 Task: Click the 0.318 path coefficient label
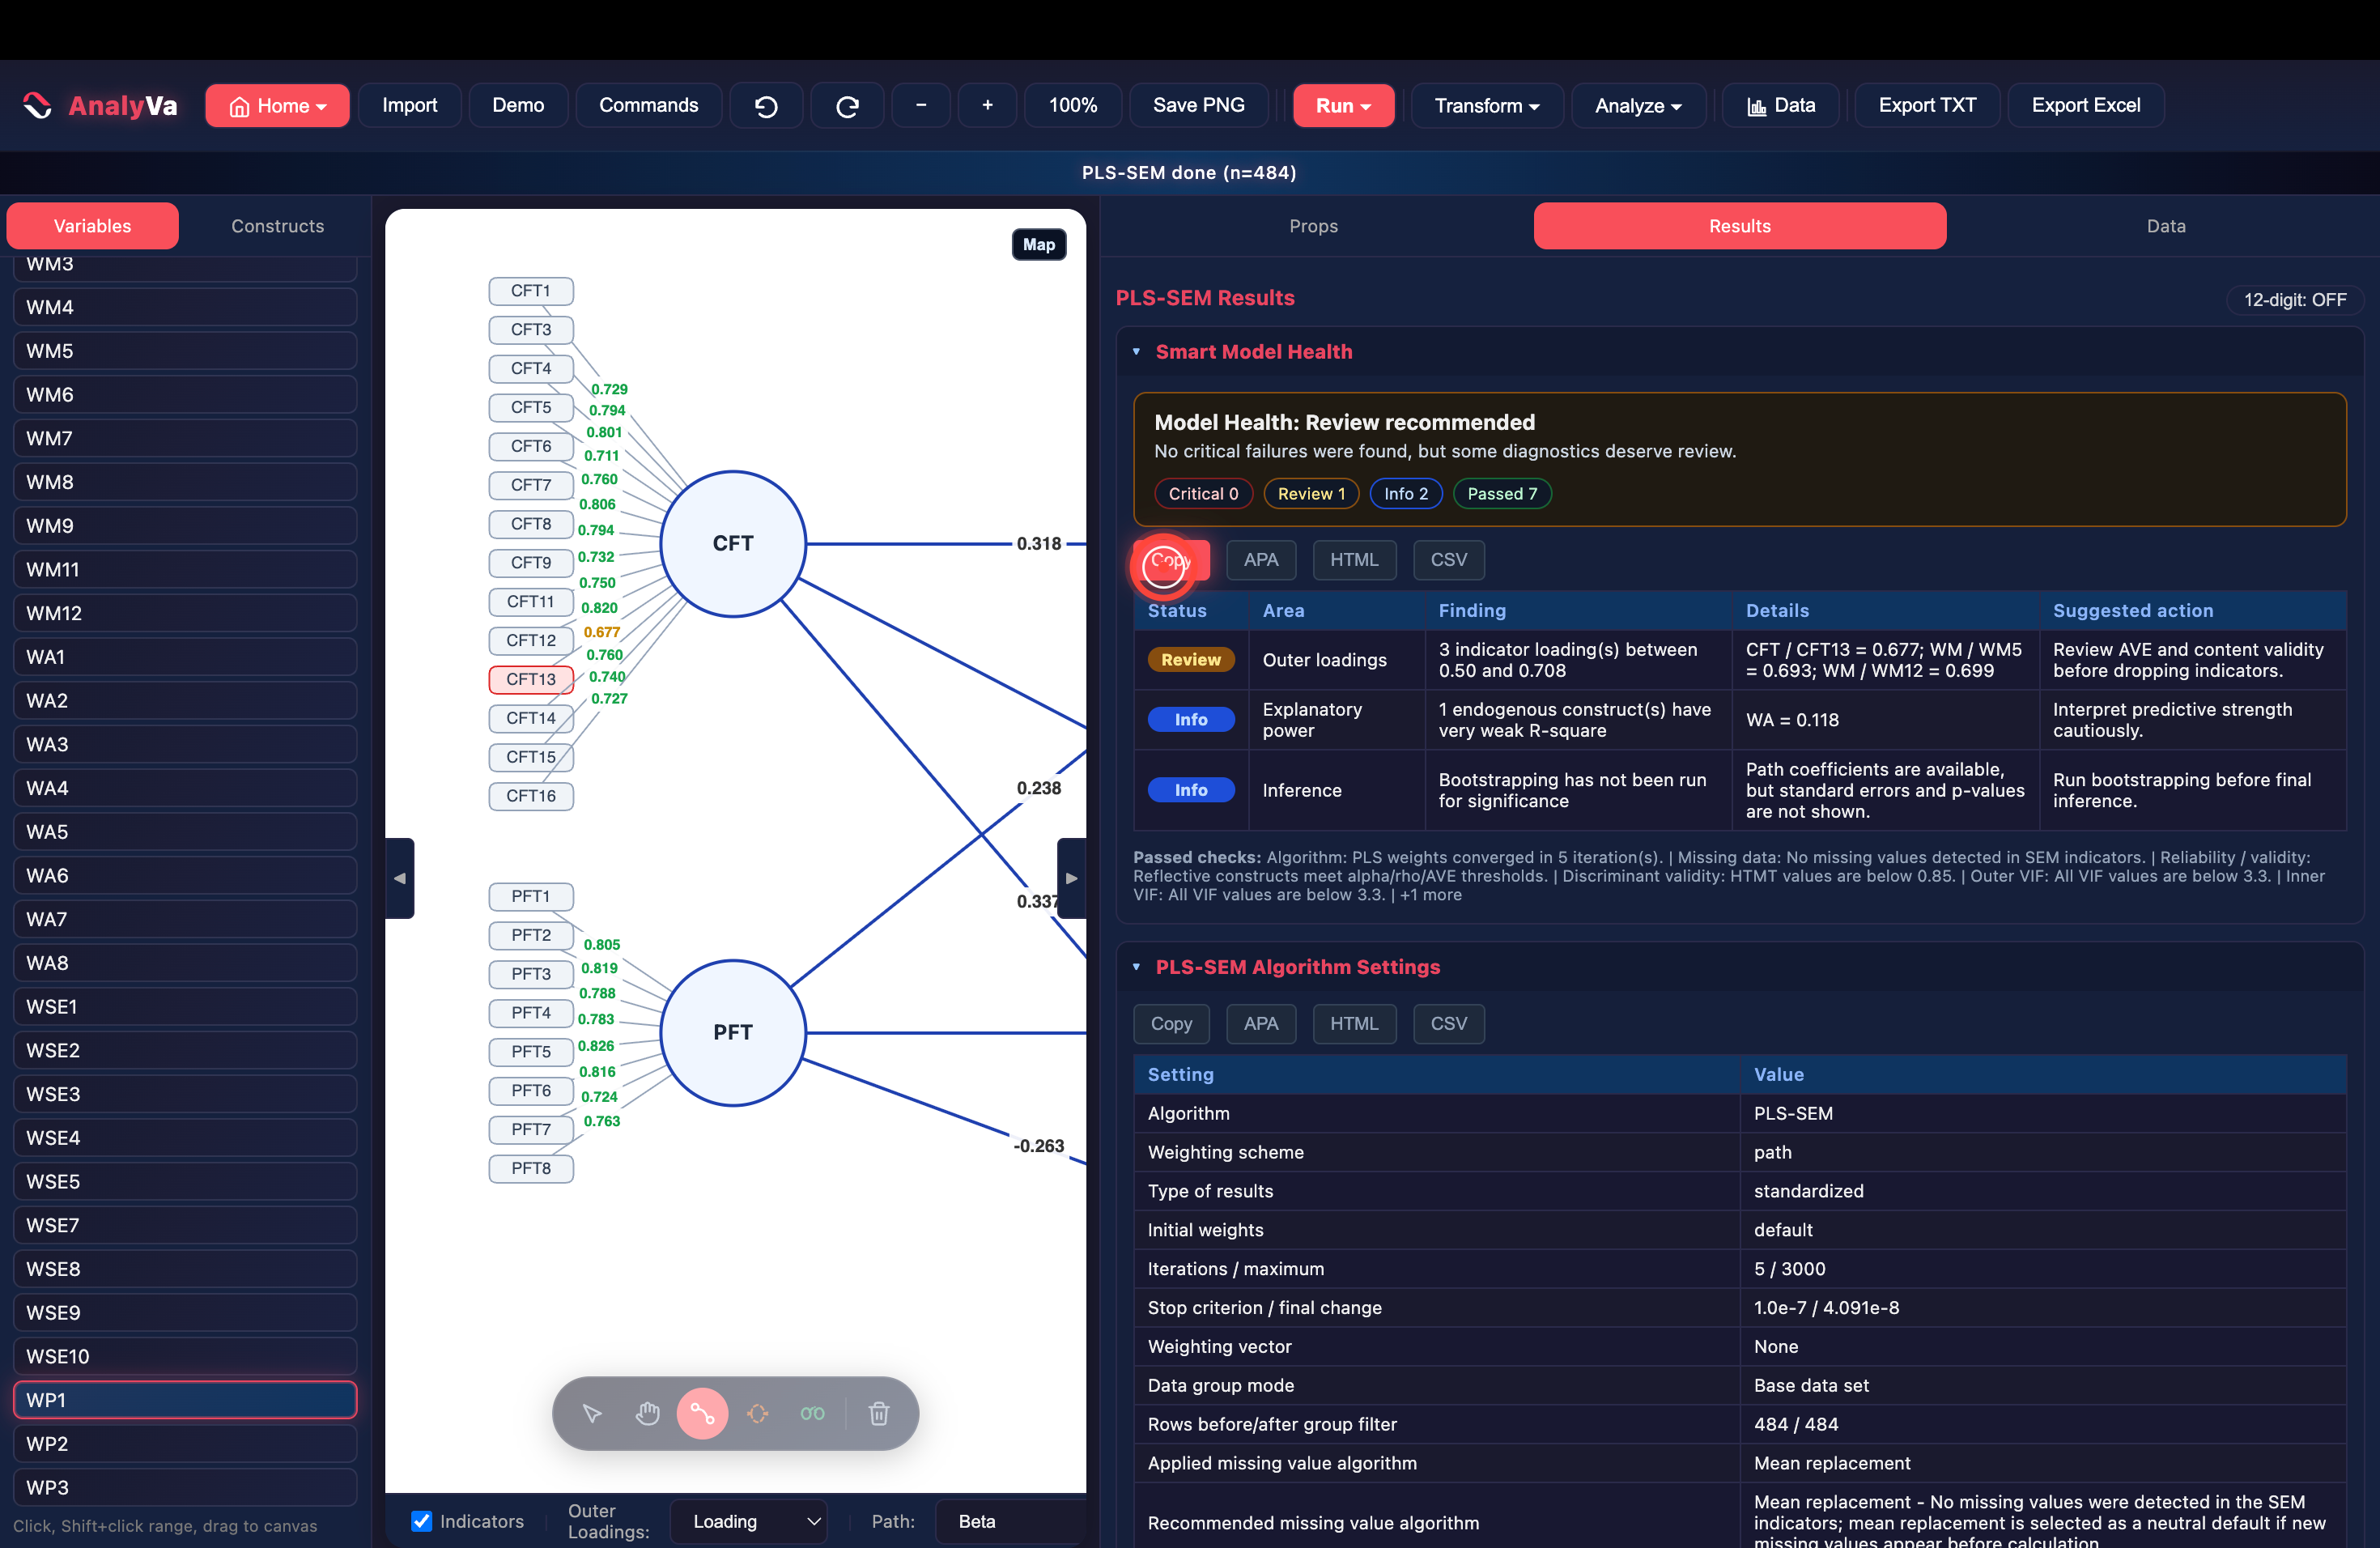[1039, 543]
